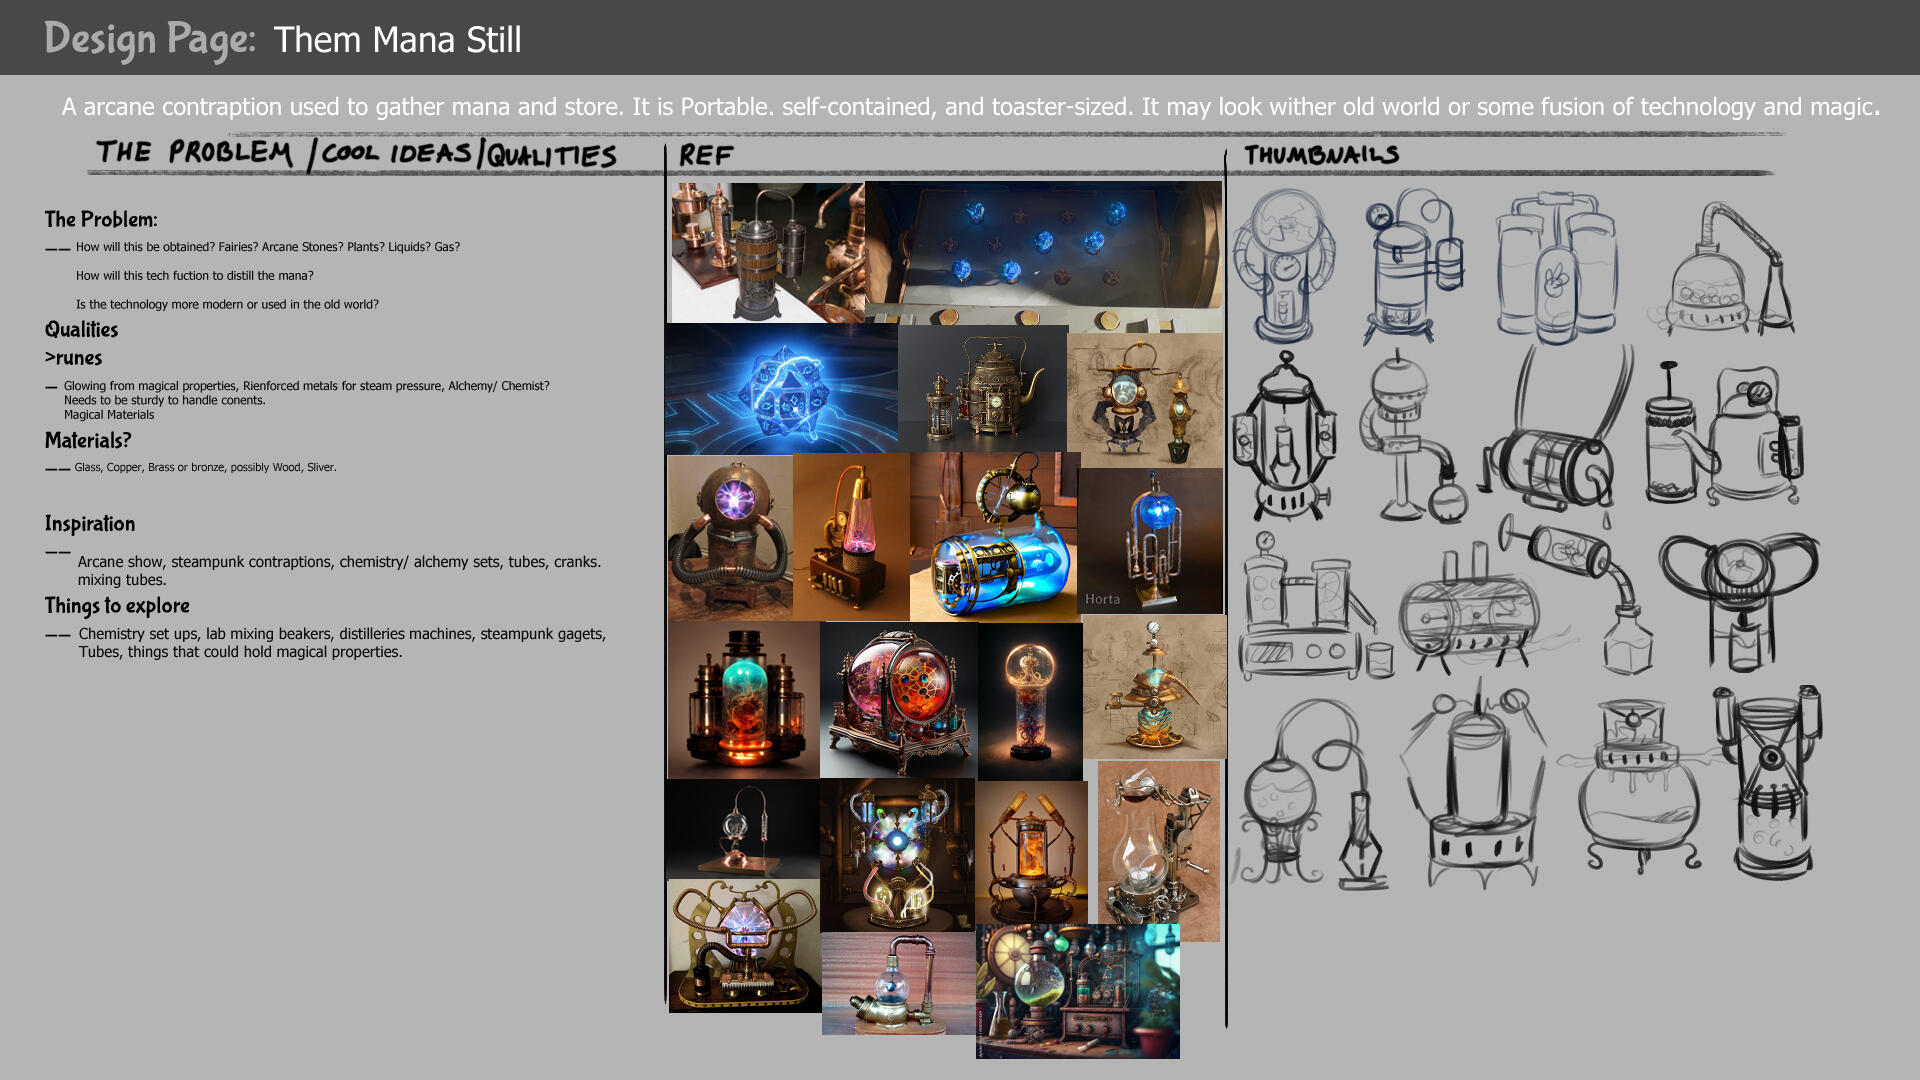Screen dimensions: 1920x1080
Task: Click the Them Mana Still title text
Action: [397, 40]
